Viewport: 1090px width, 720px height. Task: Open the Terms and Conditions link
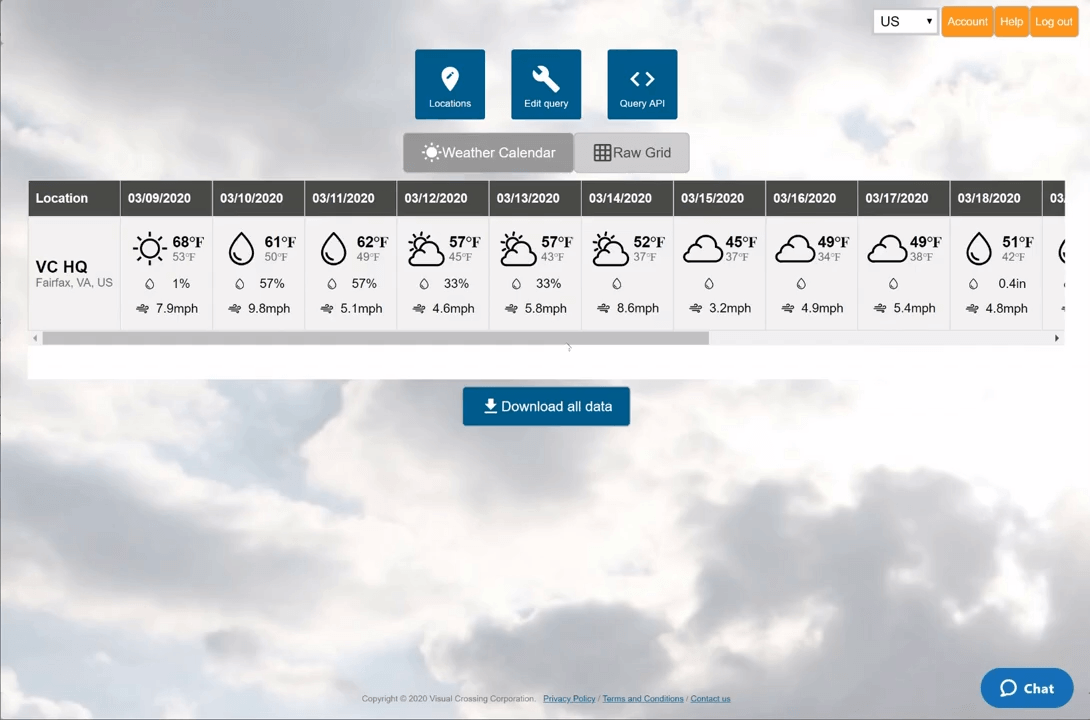point(642,699)
